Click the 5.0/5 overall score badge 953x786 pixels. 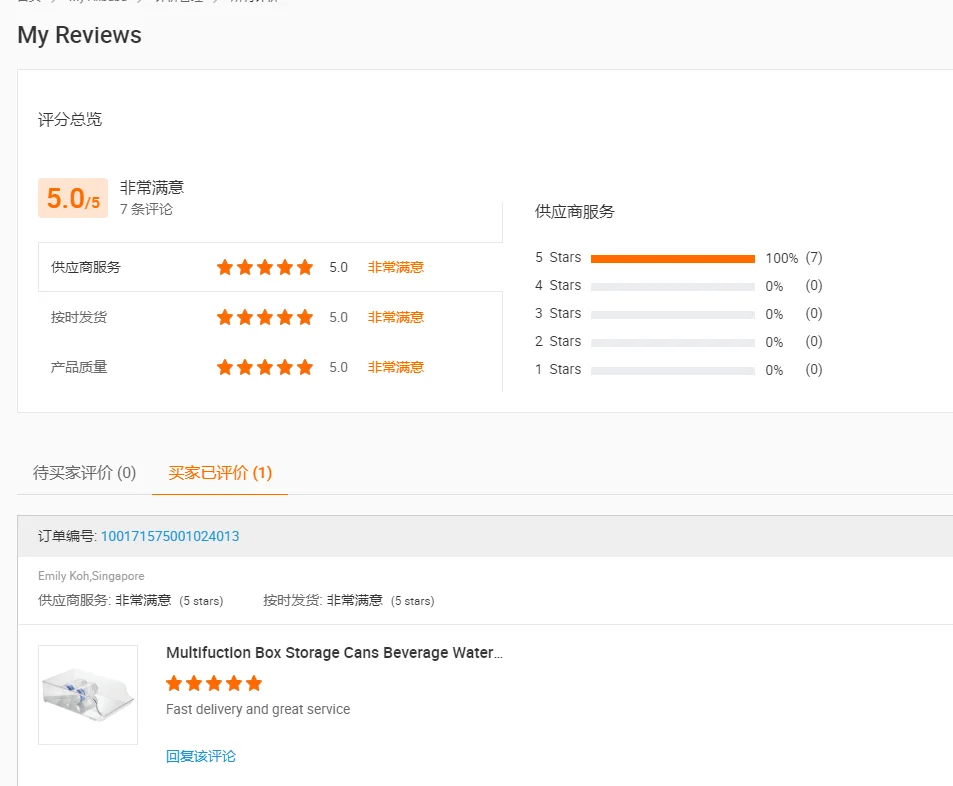[x=73, y=198]
